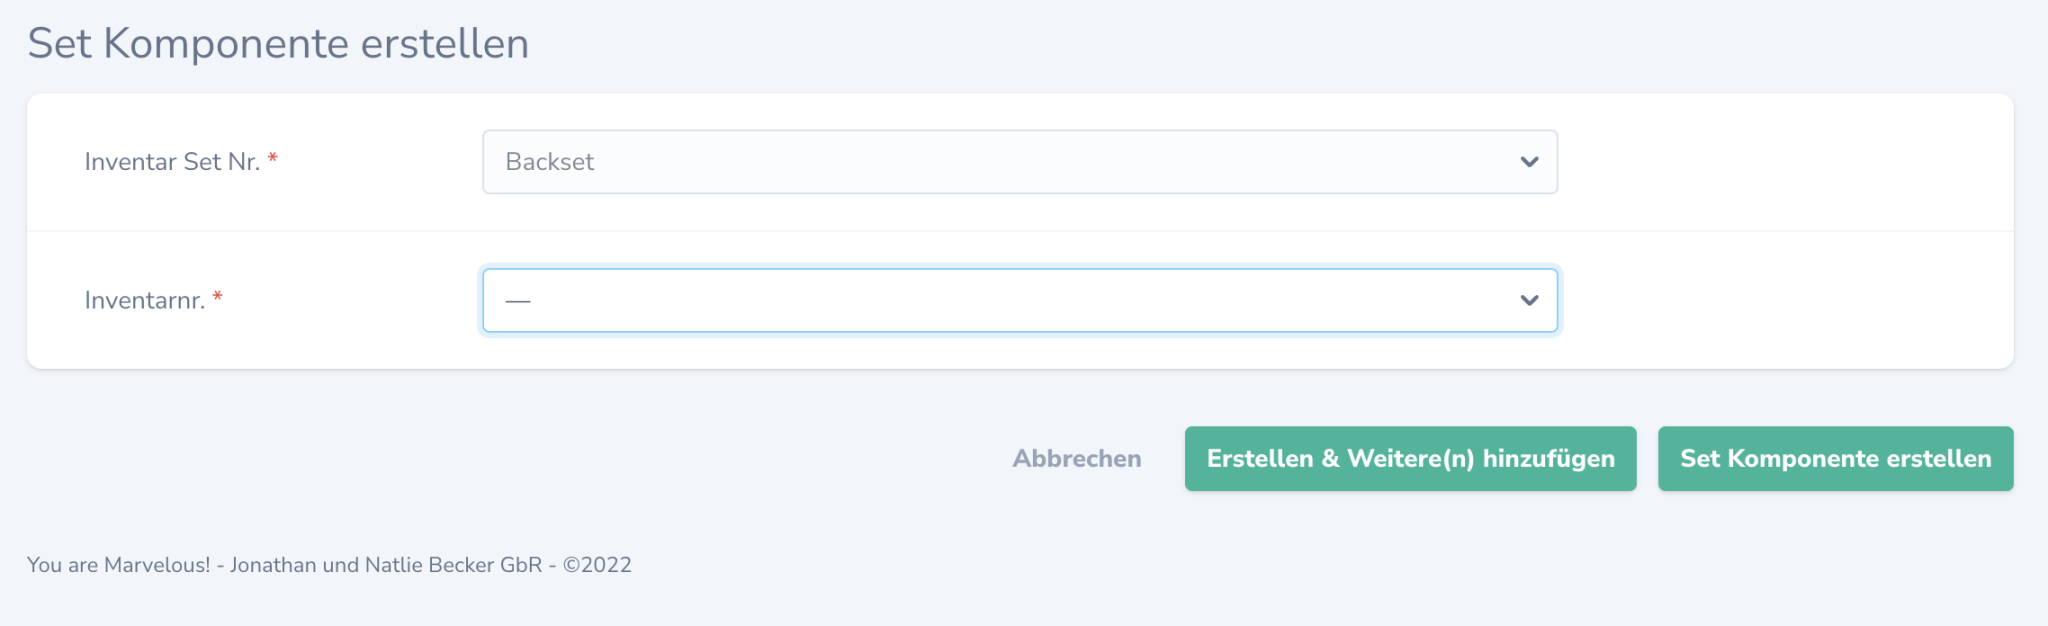Click the dash placeholder in Inventarnr. field
This screenshot has height=626, width=2048.
pyautogui.click(x=516, y=299)
